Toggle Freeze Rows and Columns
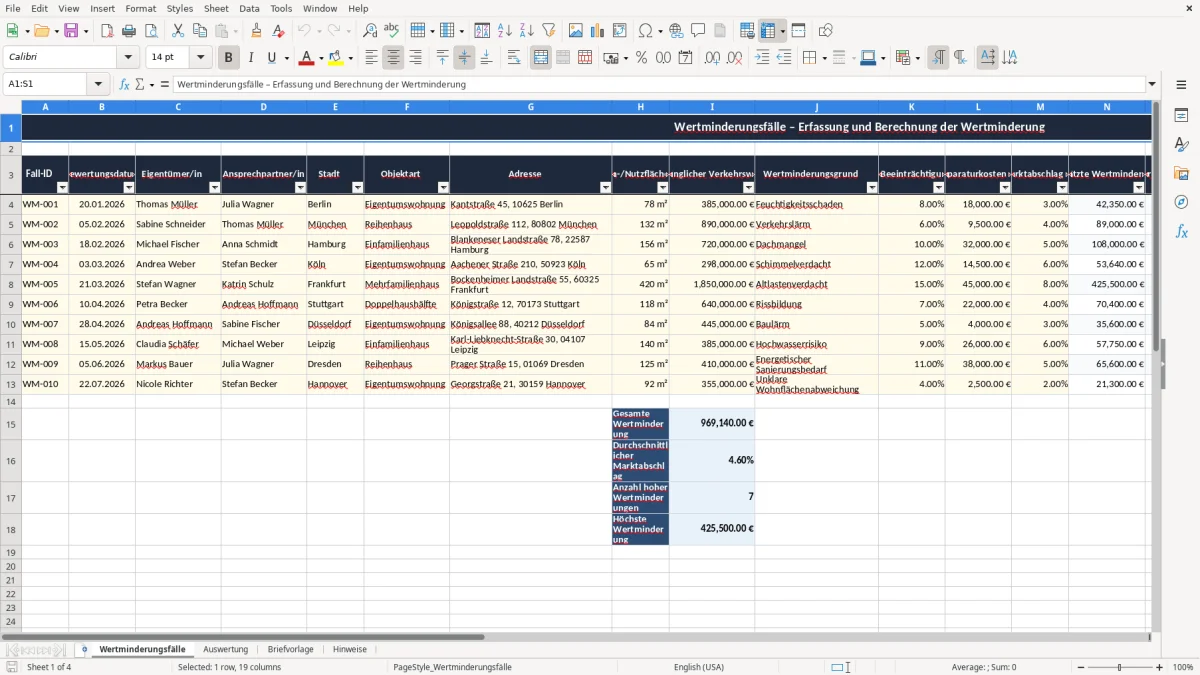Image resolution: width=1200 pixels, height=675 pixels. (768, 31)
